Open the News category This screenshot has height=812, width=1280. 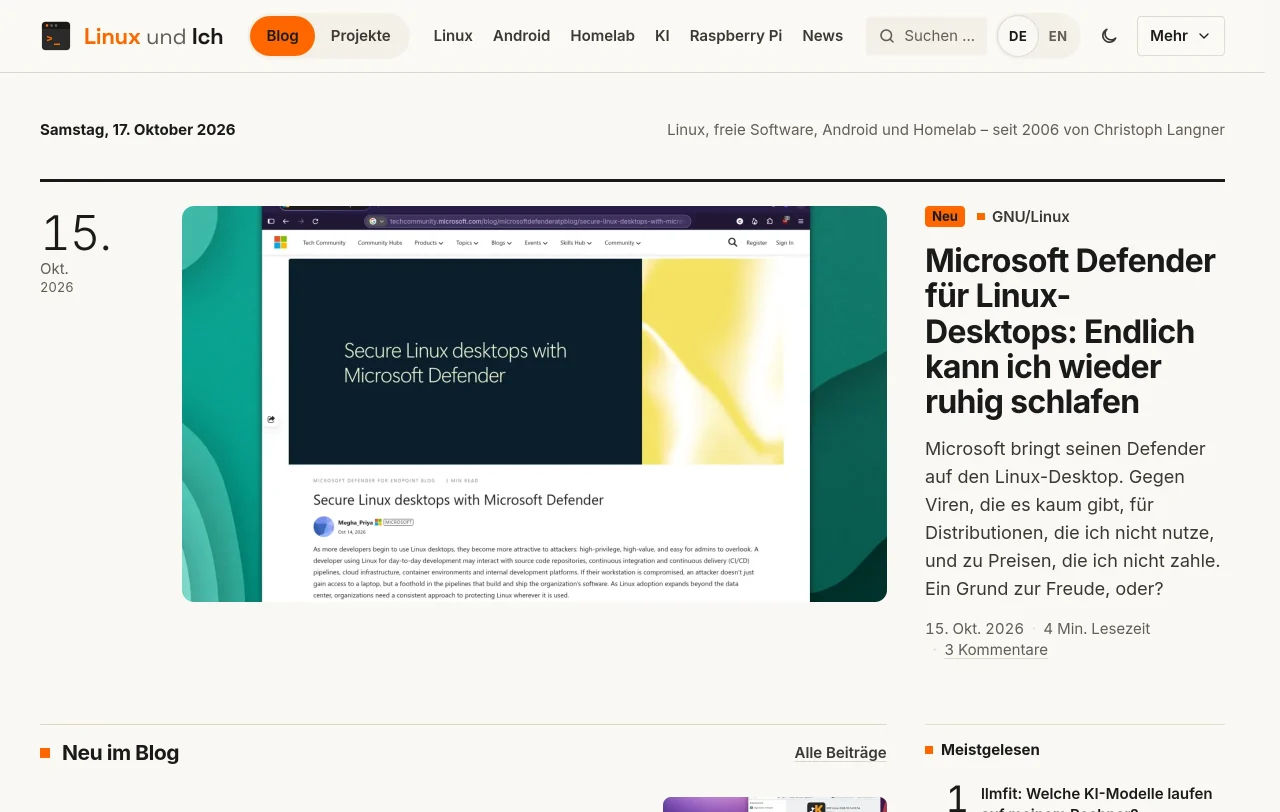pos(822,36)
